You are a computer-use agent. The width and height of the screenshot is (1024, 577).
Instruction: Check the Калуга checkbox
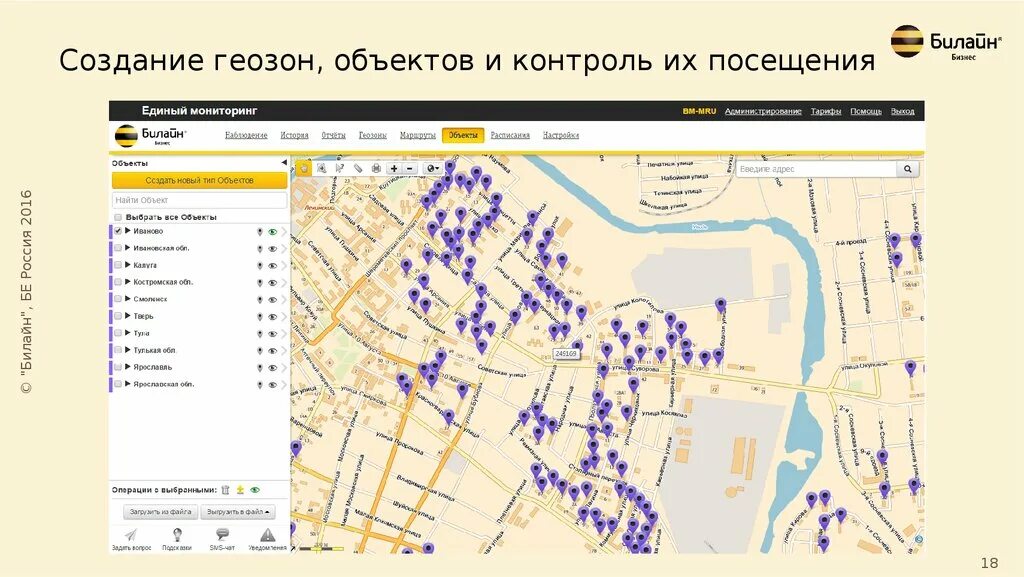tap(118, 265)
